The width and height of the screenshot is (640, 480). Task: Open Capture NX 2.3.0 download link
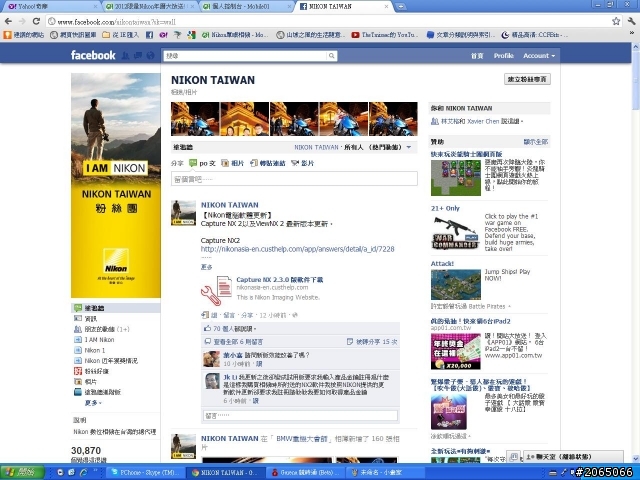pyautogui.click(x=280, y=280)
